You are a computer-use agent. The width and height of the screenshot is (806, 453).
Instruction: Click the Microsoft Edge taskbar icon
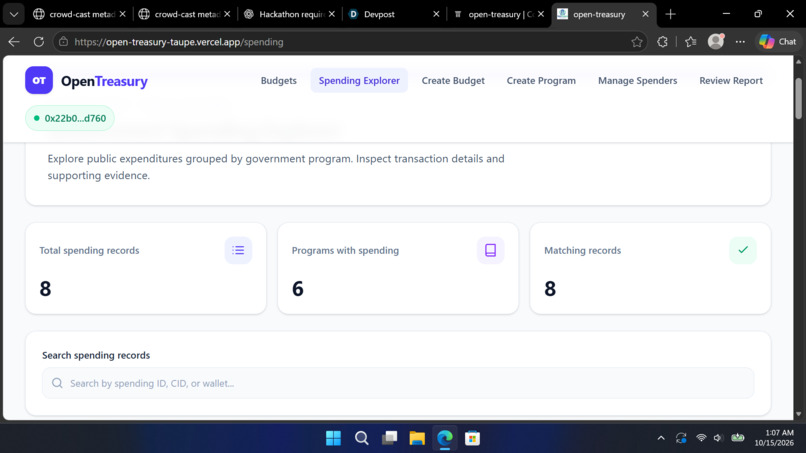click(x=445, y=438)
